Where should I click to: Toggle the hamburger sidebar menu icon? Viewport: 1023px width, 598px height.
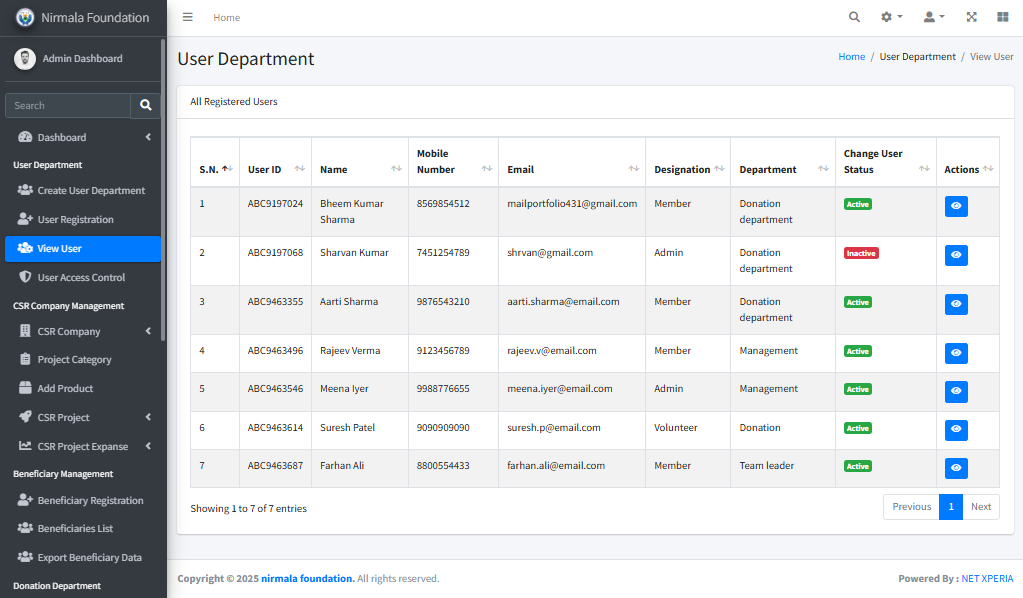(x=188, y=17)
